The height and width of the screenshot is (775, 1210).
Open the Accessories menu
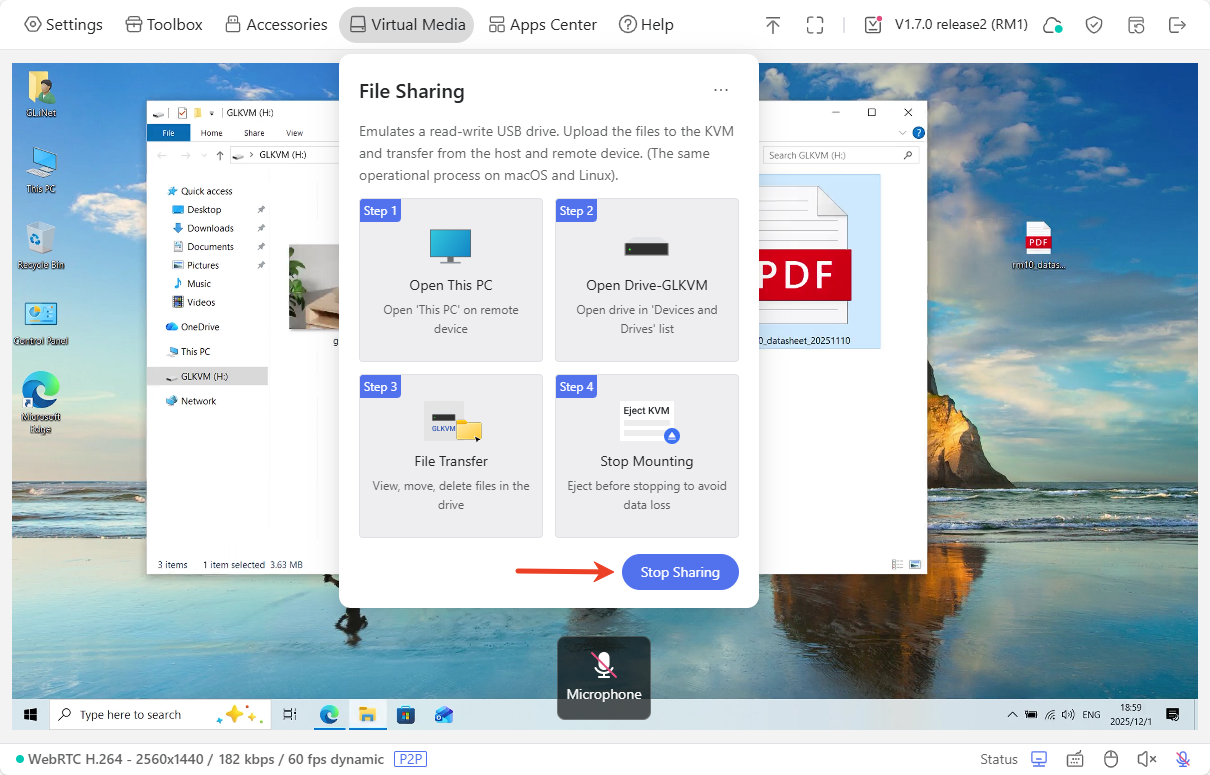(275, 25)
